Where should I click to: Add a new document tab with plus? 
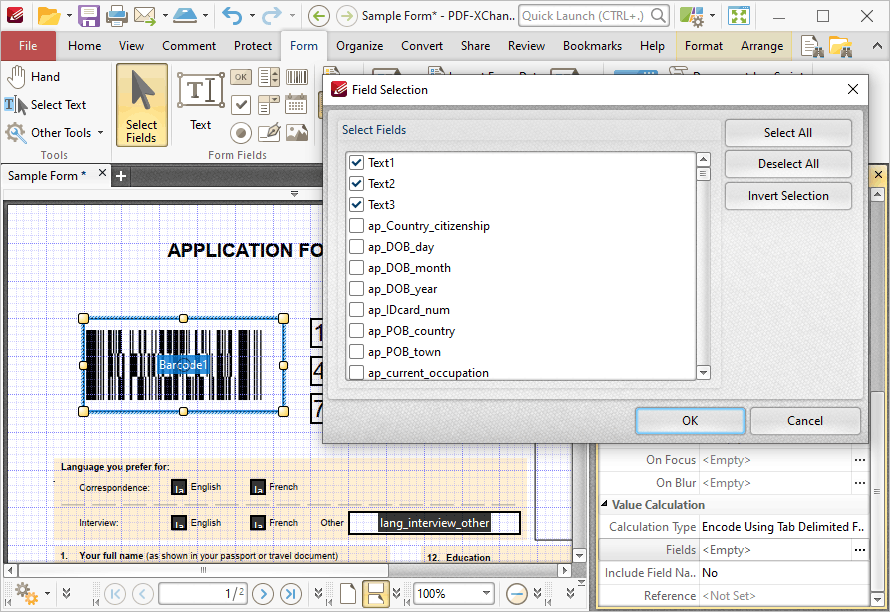coord(121,177)
